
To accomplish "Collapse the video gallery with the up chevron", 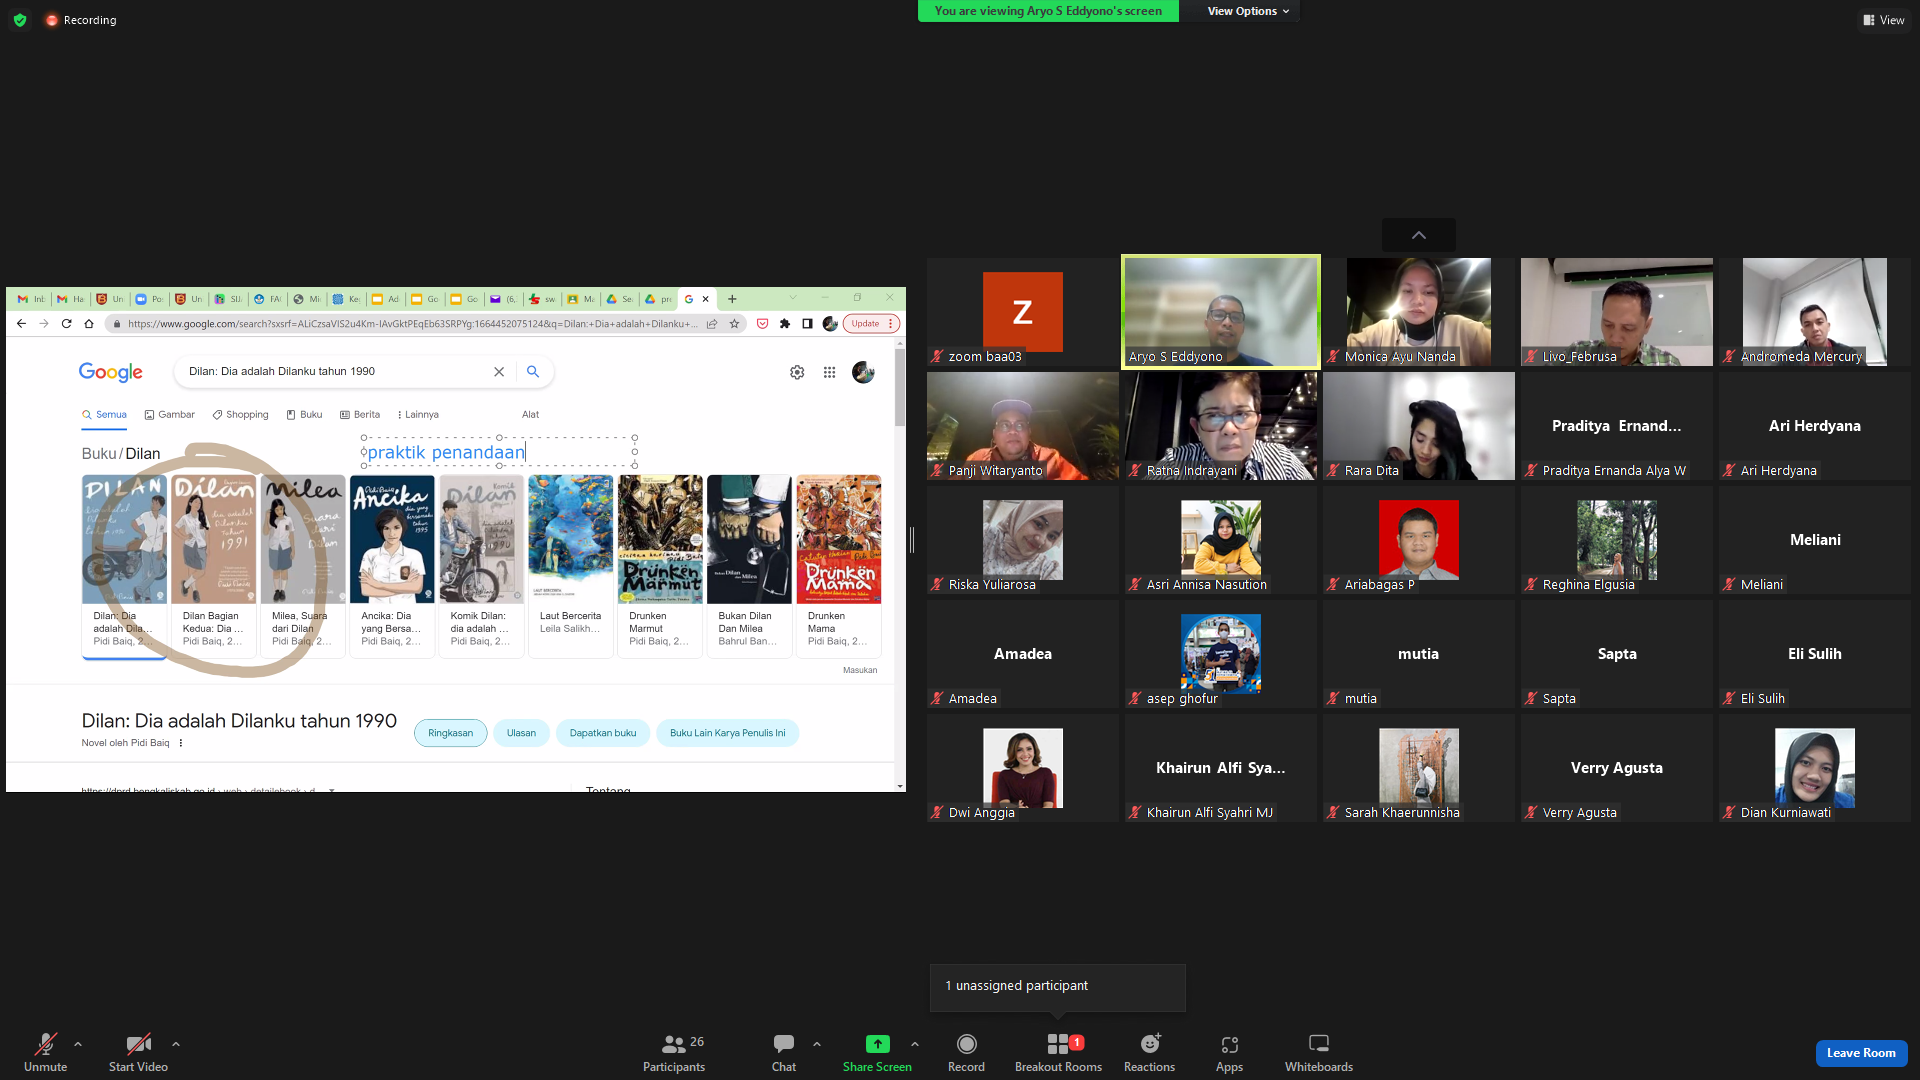I will coord(1418,235).
